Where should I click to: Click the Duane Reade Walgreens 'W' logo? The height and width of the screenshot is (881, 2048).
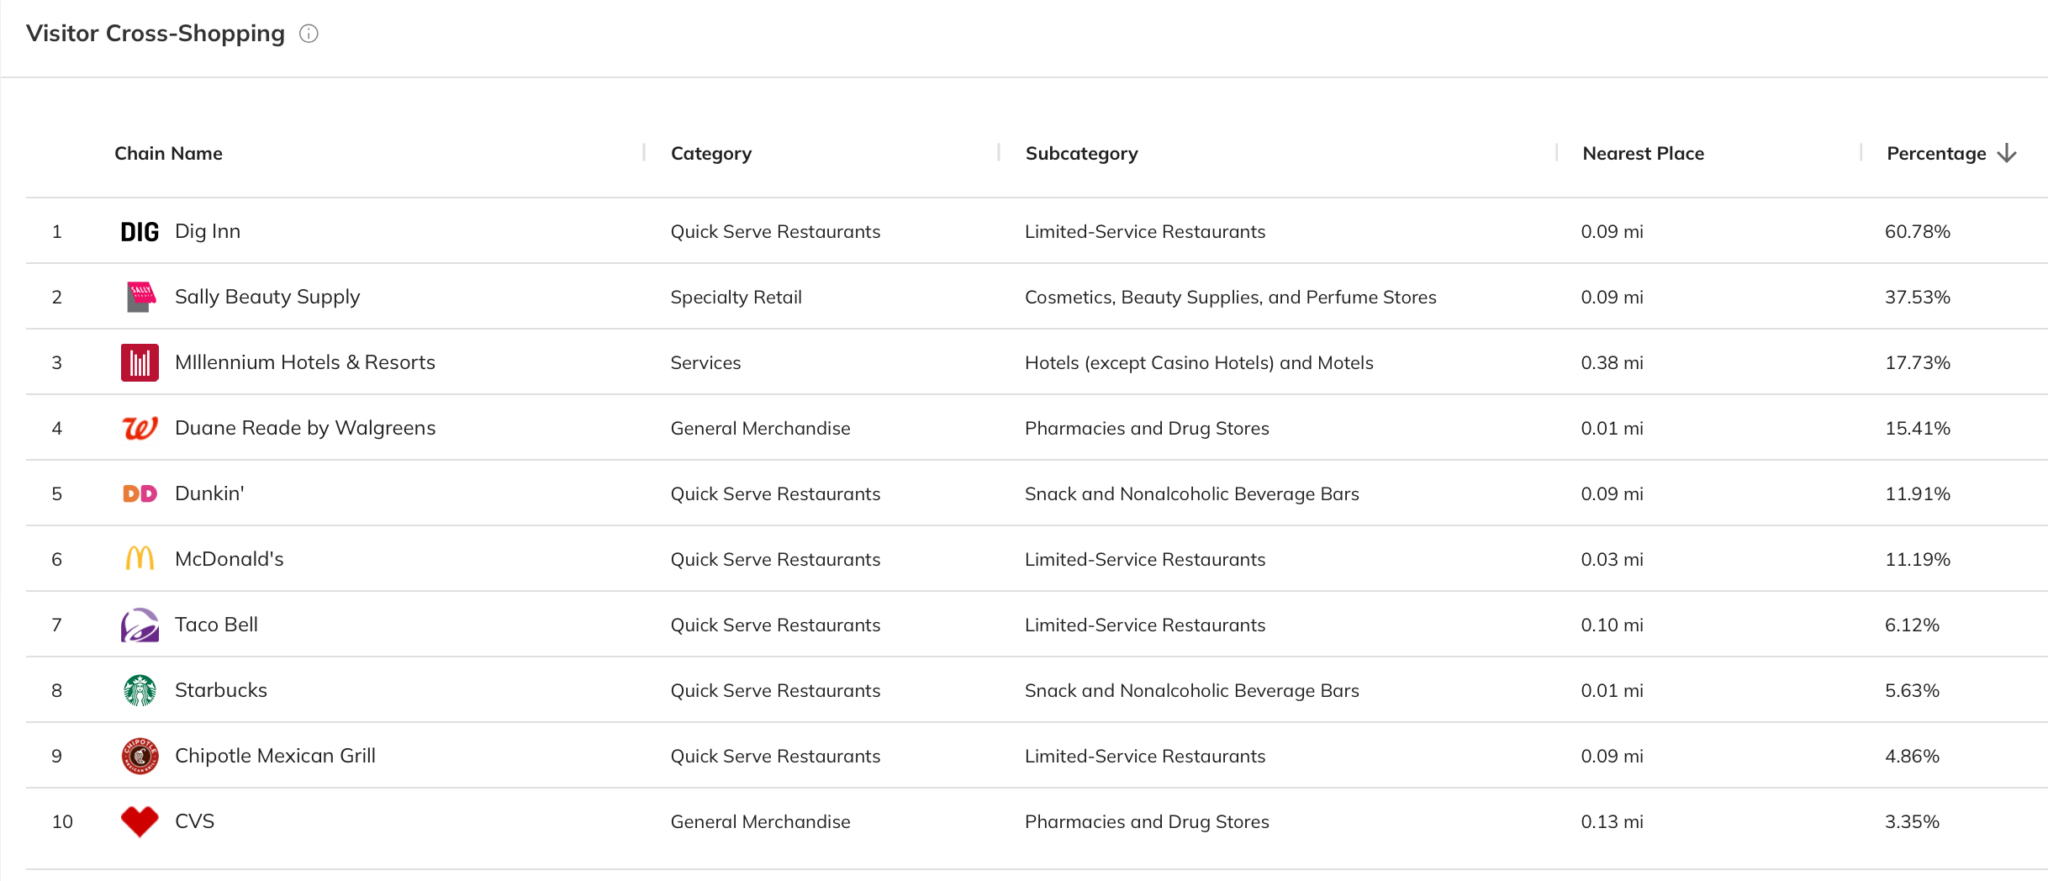pyautogui.click(x=140, y=427)
